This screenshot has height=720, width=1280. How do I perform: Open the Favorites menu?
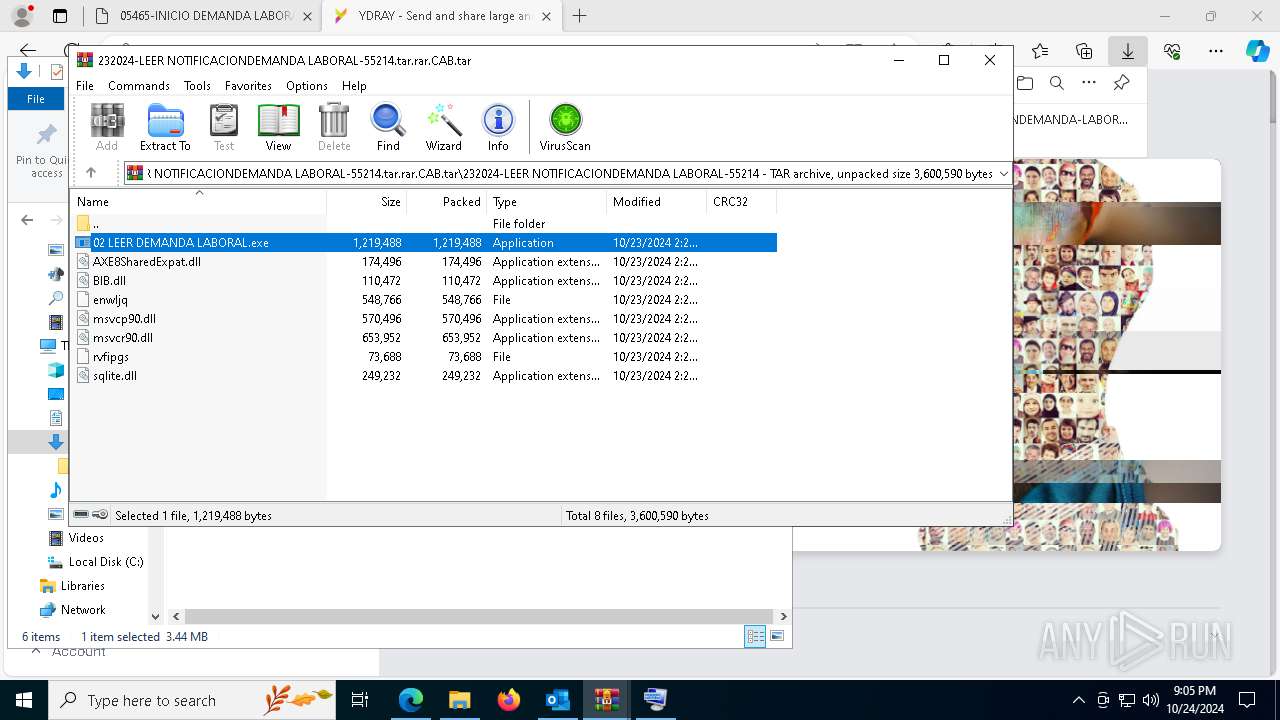point(248,86)
